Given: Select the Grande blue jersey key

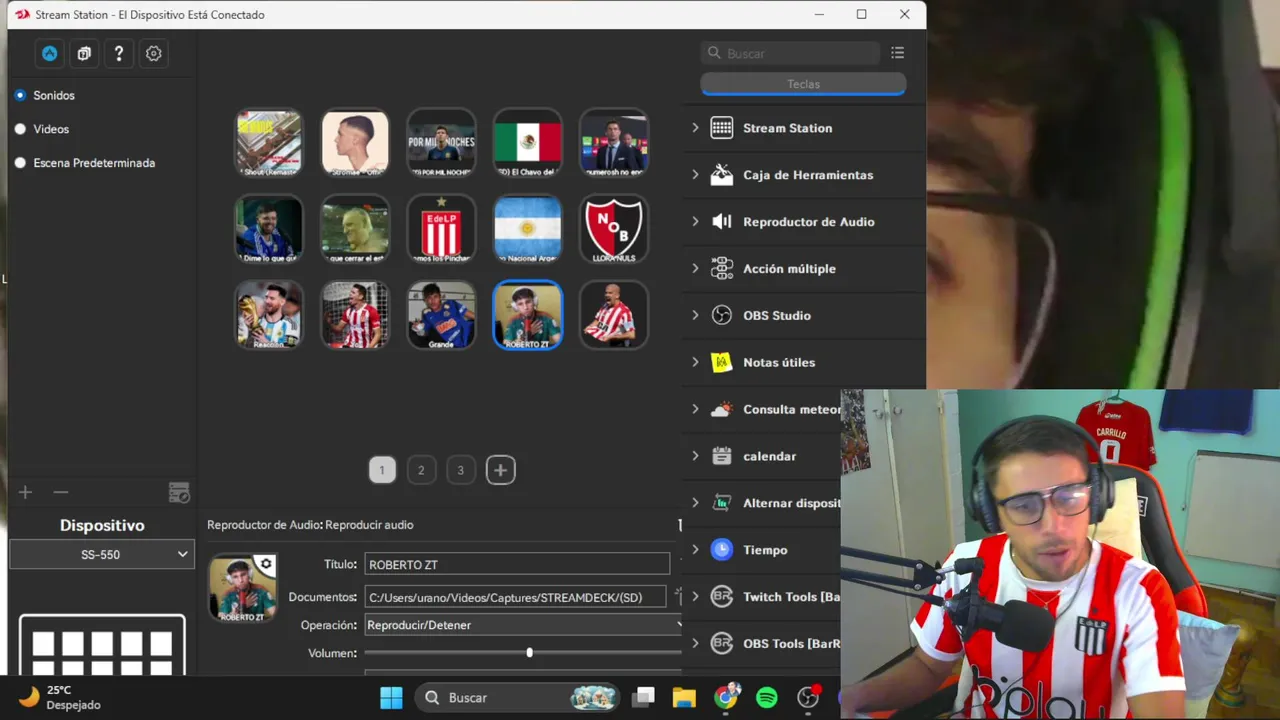Looking at the screenshot, I should pos(441,315).
